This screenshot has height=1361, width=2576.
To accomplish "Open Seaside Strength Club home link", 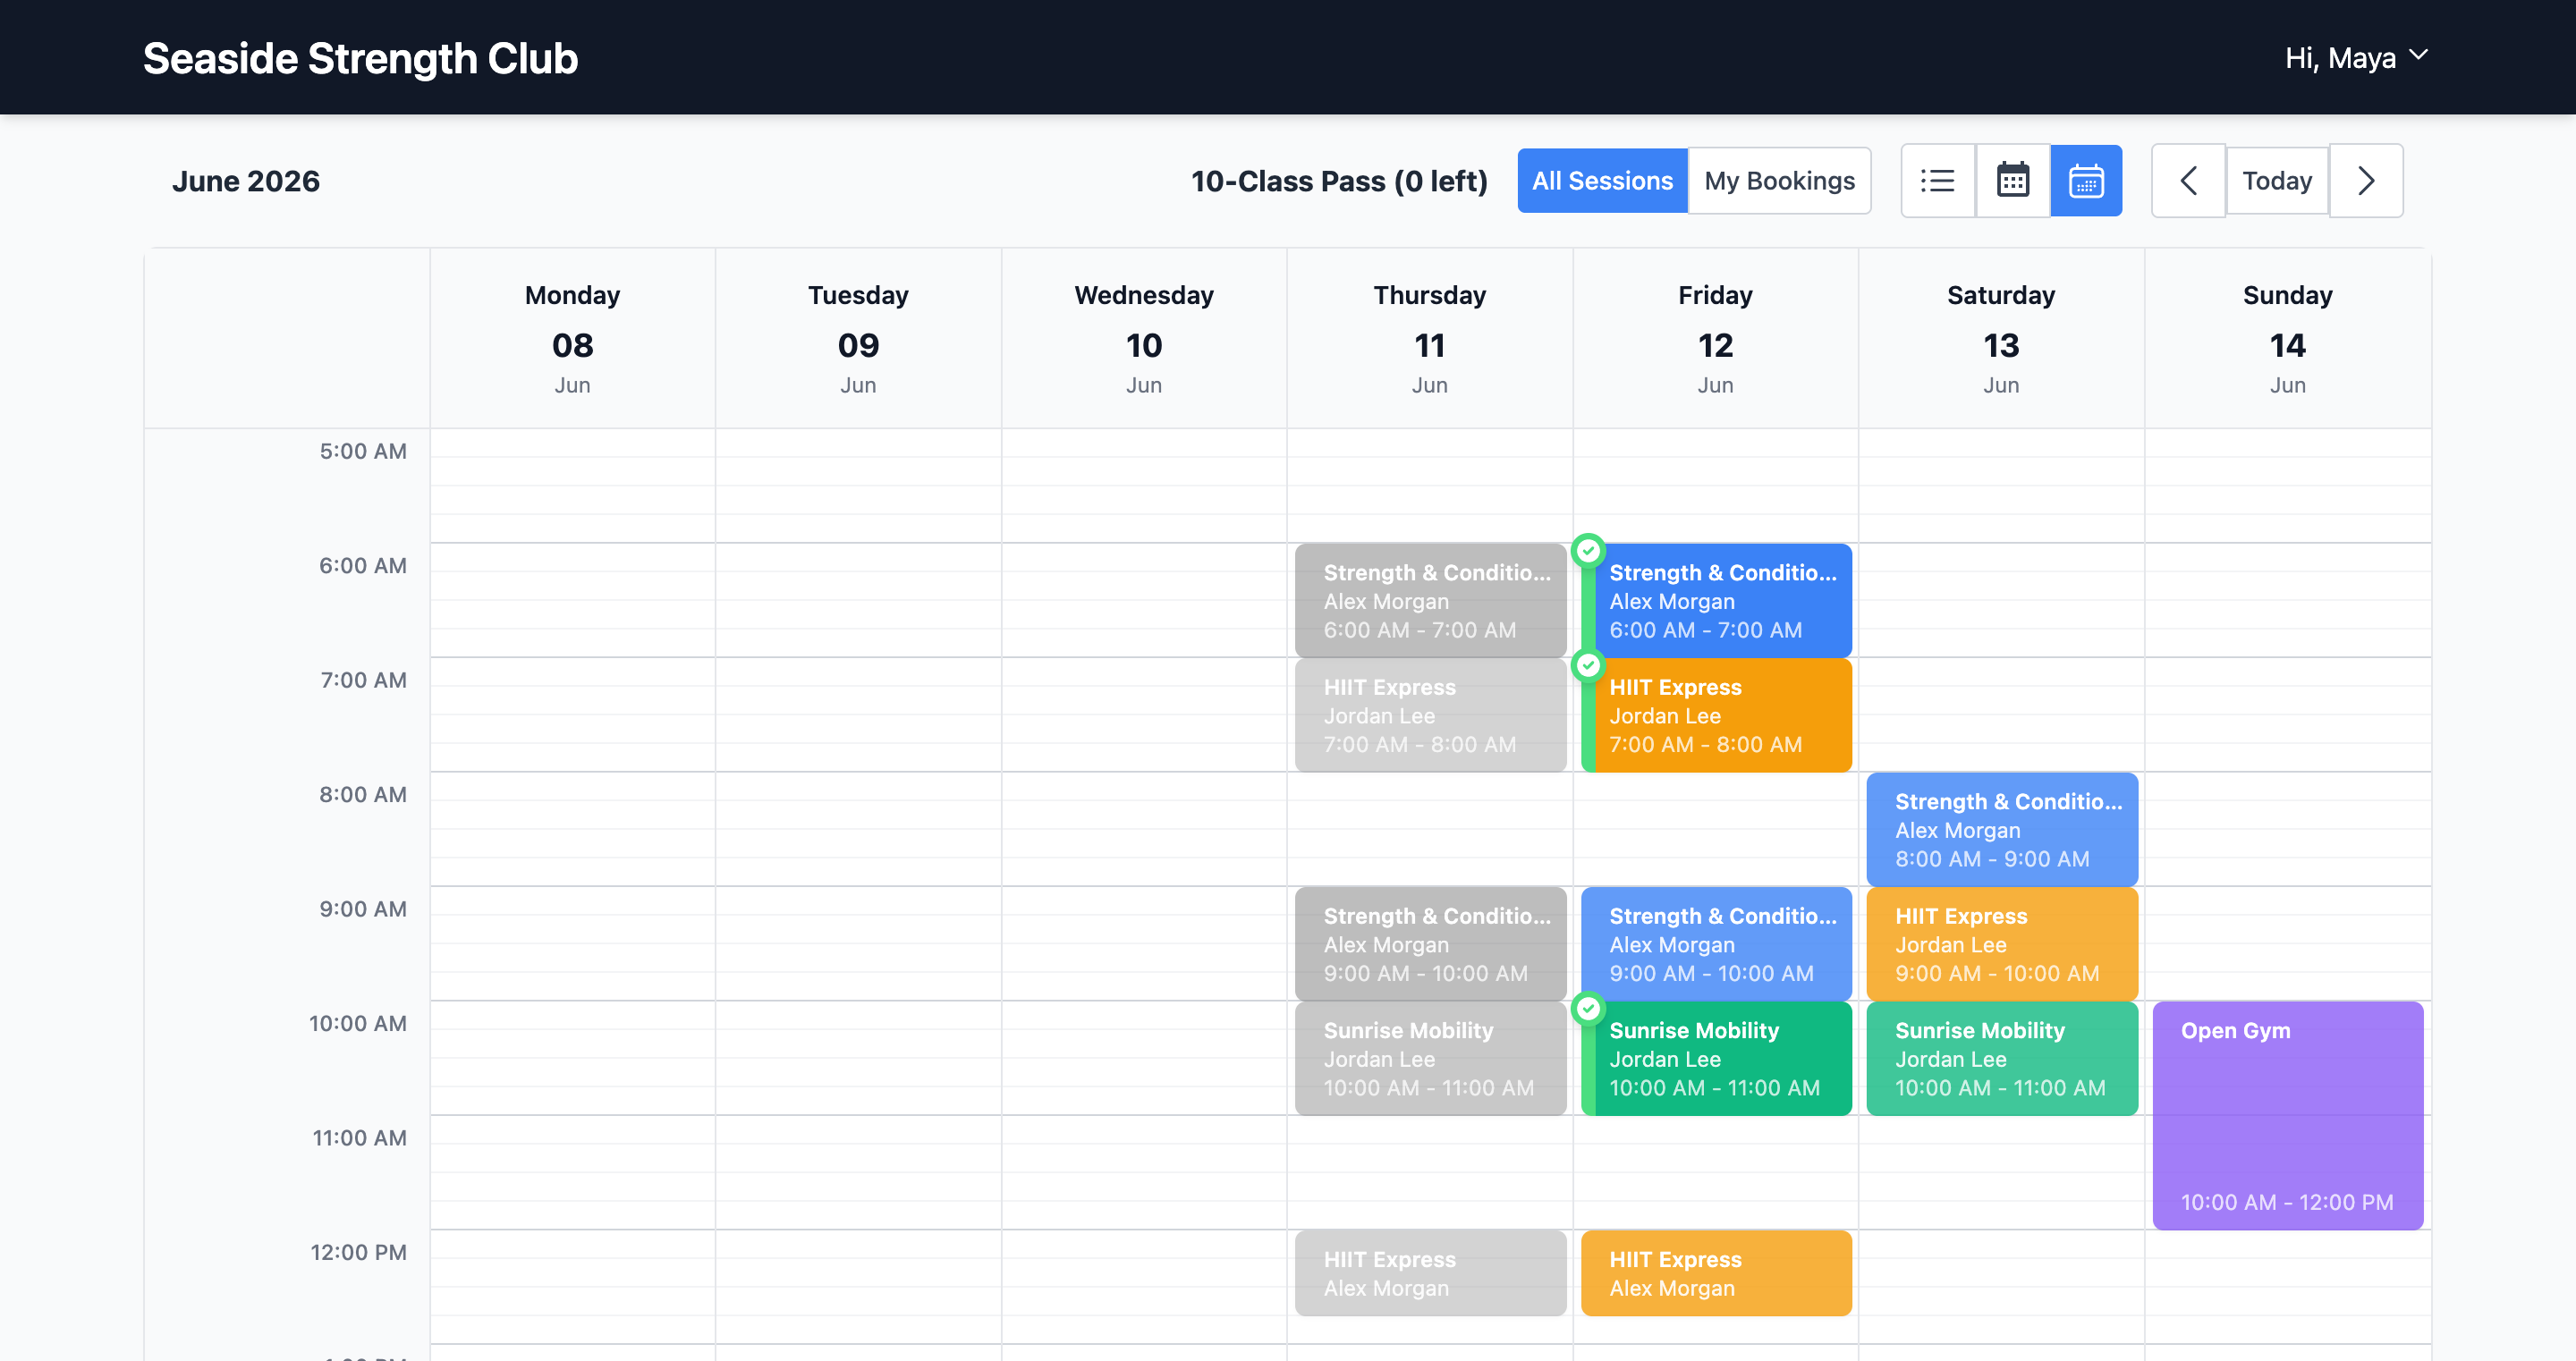I will [360, 58].
